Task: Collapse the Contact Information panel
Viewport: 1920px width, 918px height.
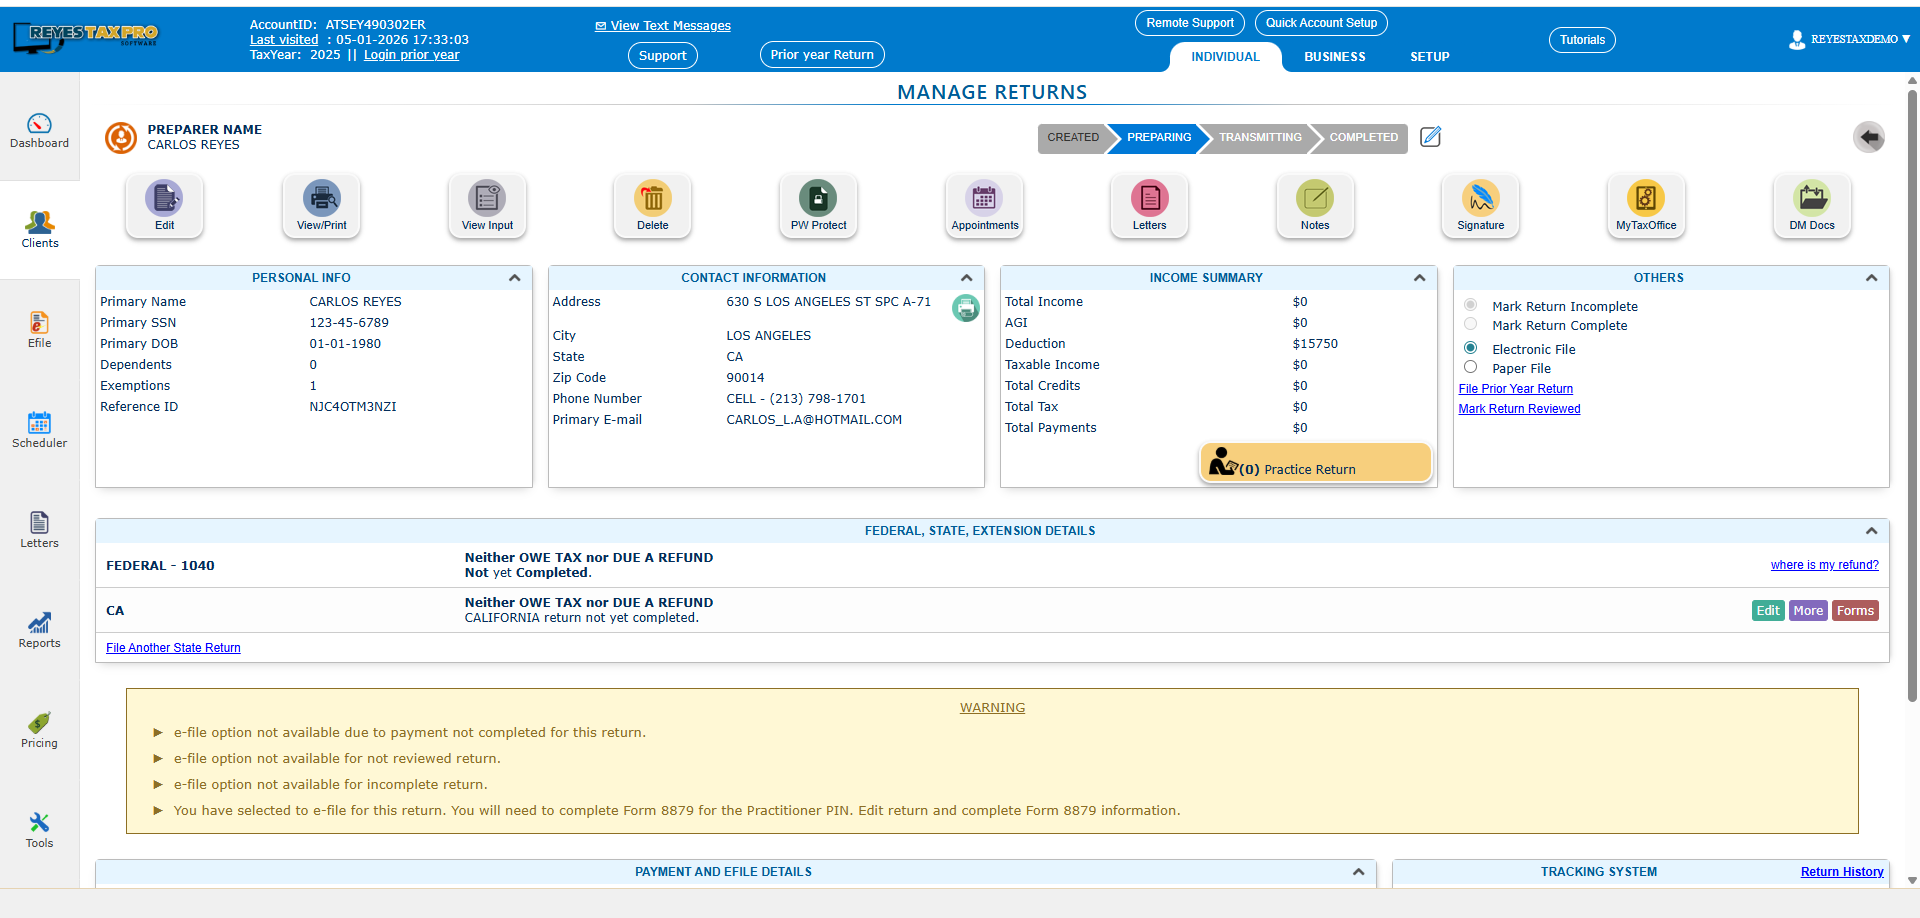Action: tap(967, 278)
